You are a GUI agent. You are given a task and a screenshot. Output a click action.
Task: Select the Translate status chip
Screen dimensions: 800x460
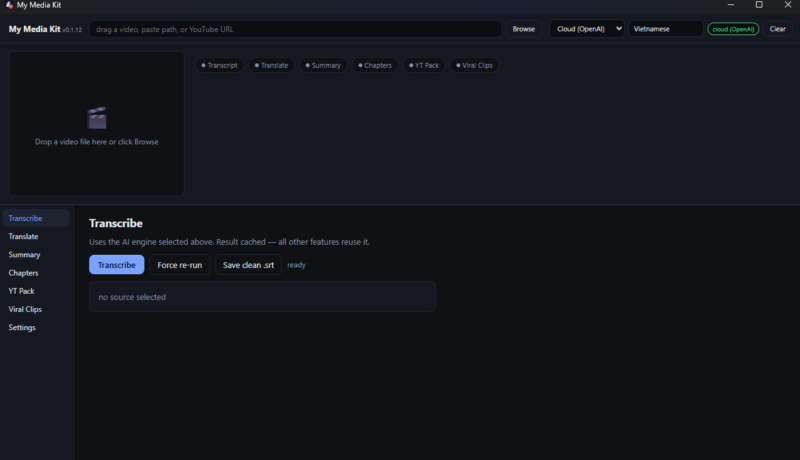click(270, 65)
